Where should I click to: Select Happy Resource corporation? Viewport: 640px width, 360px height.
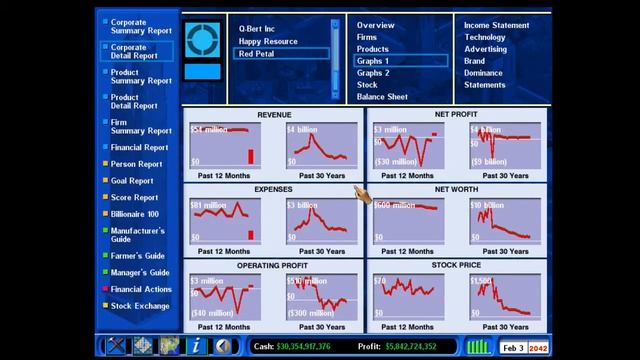[x=268, y=42]
